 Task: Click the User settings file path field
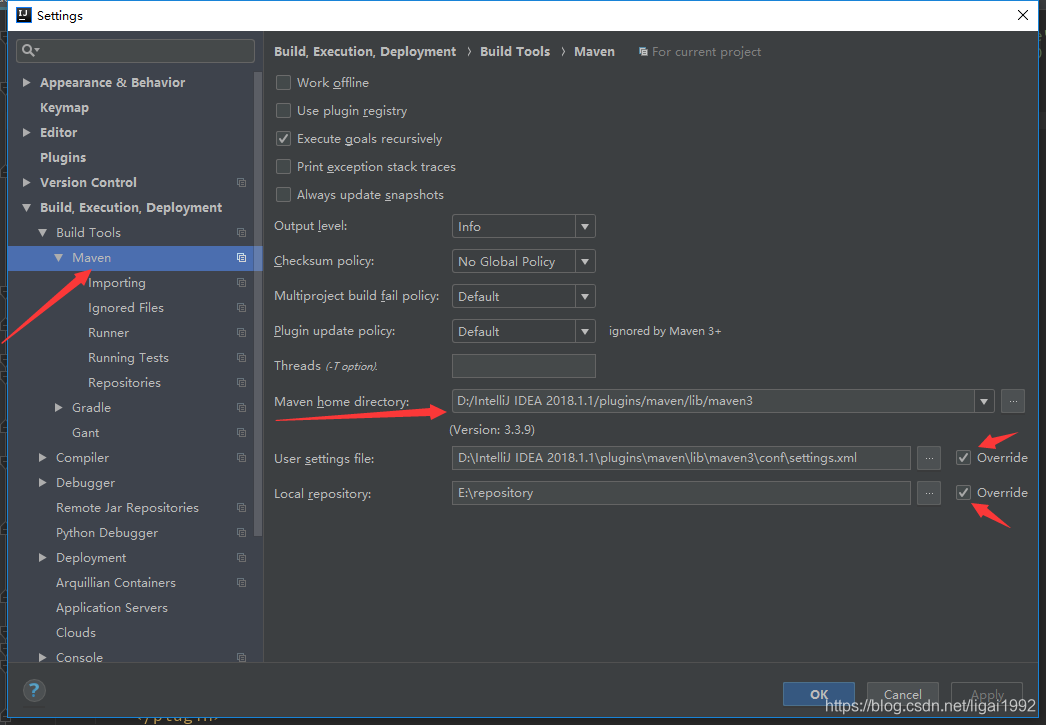[x=681, y=458]
